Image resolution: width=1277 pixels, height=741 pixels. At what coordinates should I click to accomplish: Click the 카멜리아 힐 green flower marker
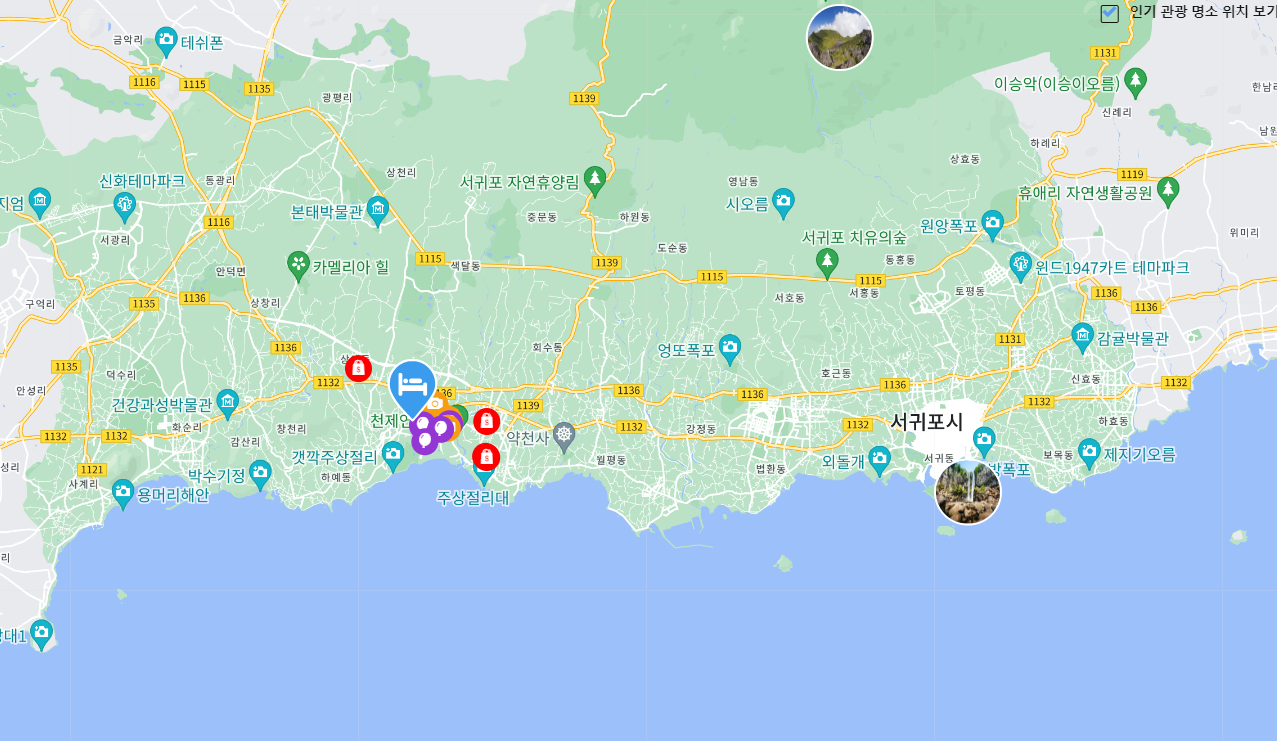coord(298,266)
